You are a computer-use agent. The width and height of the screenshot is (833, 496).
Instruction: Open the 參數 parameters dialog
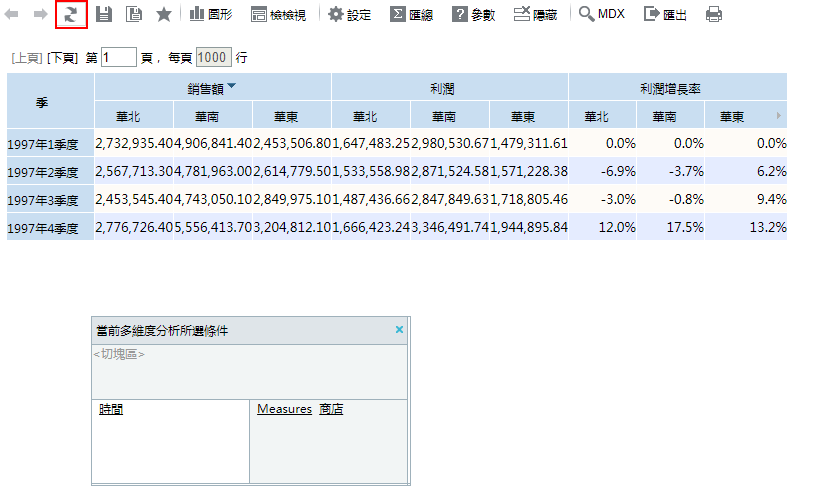[x=473, y=15]
